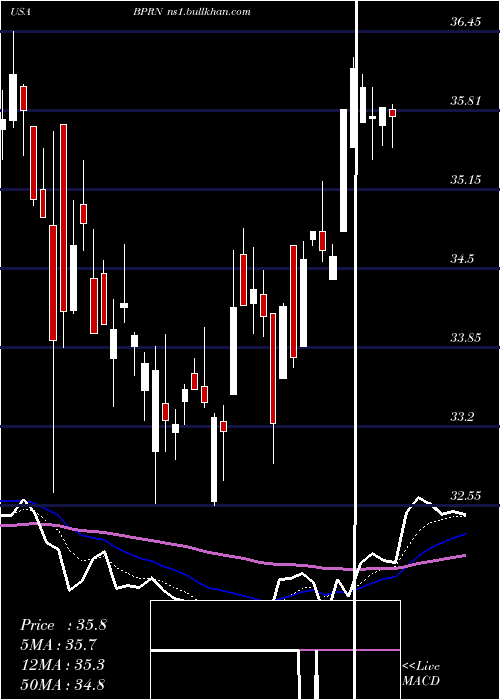Click the 35.15 price axis label
The image size is (500, 700).
[465, 180]
